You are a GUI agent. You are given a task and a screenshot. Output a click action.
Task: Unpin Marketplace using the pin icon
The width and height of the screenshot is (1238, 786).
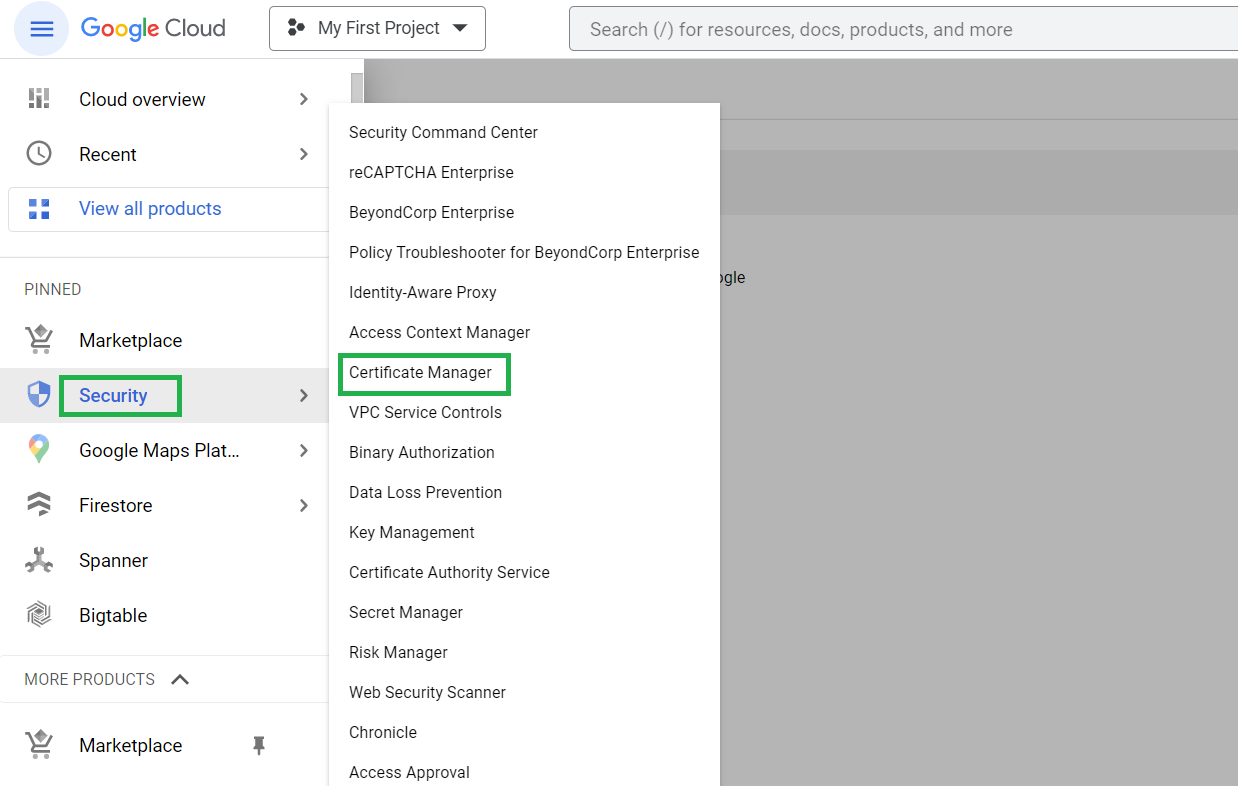click(259, 745)
